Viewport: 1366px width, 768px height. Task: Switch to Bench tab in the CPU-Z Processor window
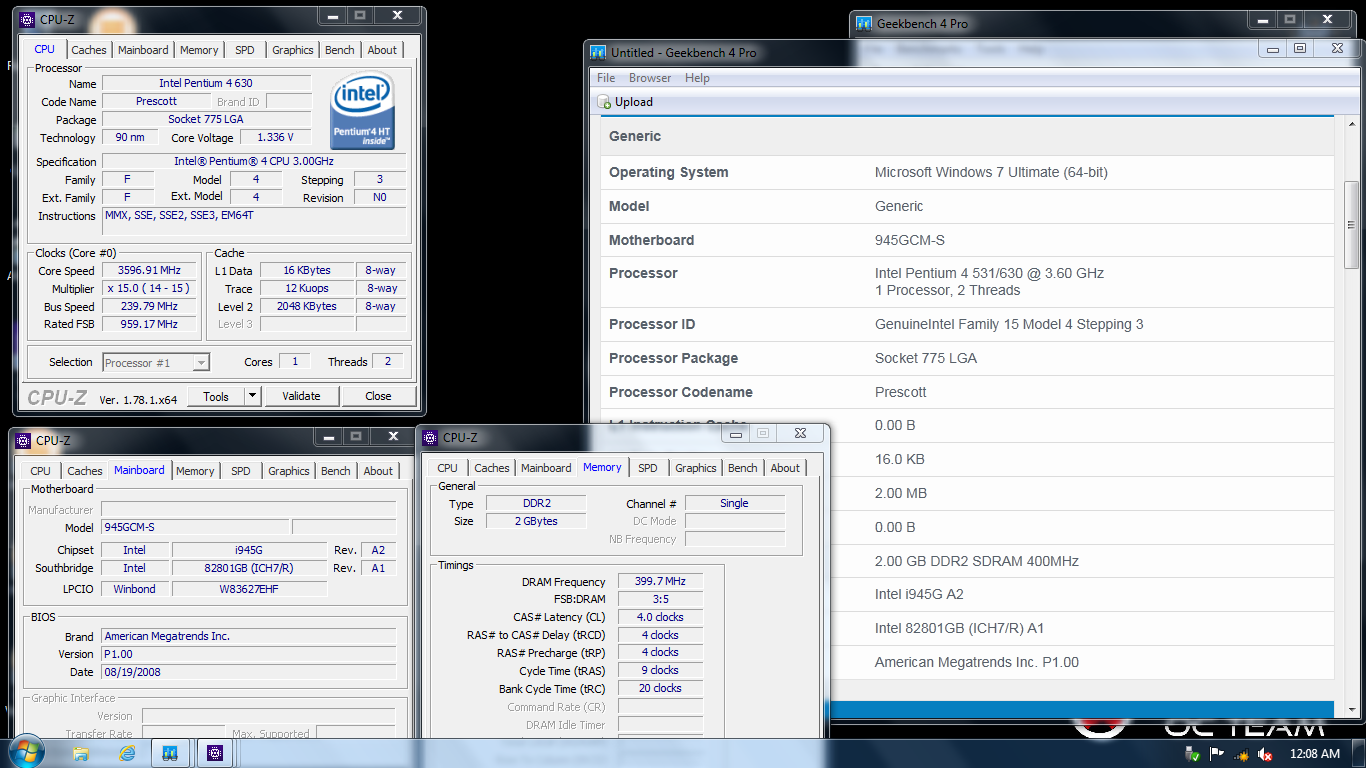pyautogui.click(x=340, y=50)
